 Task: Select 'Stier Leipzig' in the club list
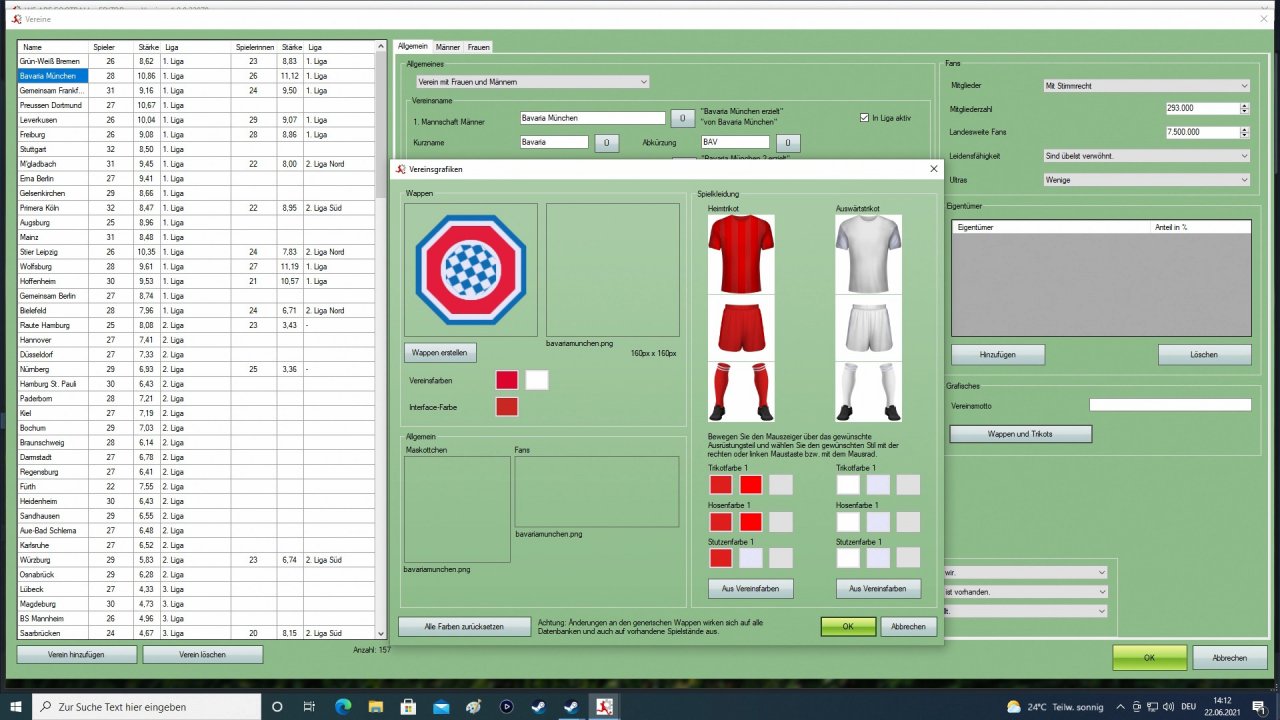pos(53,252)
